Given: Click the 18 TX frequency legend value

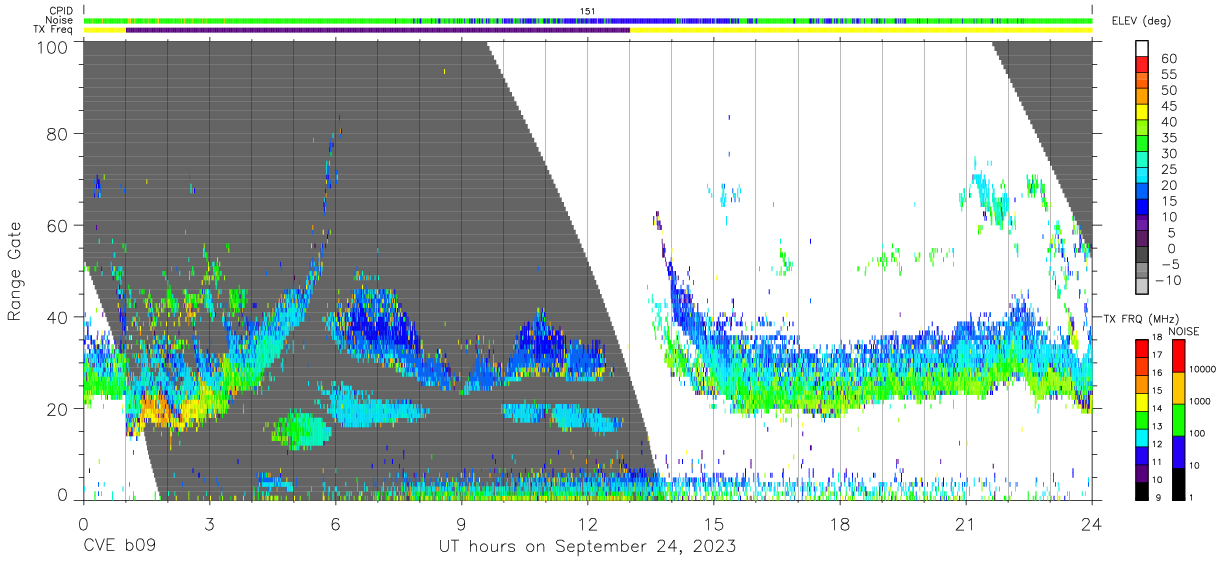Looking at the screenshot, I should click(1158, 338).
